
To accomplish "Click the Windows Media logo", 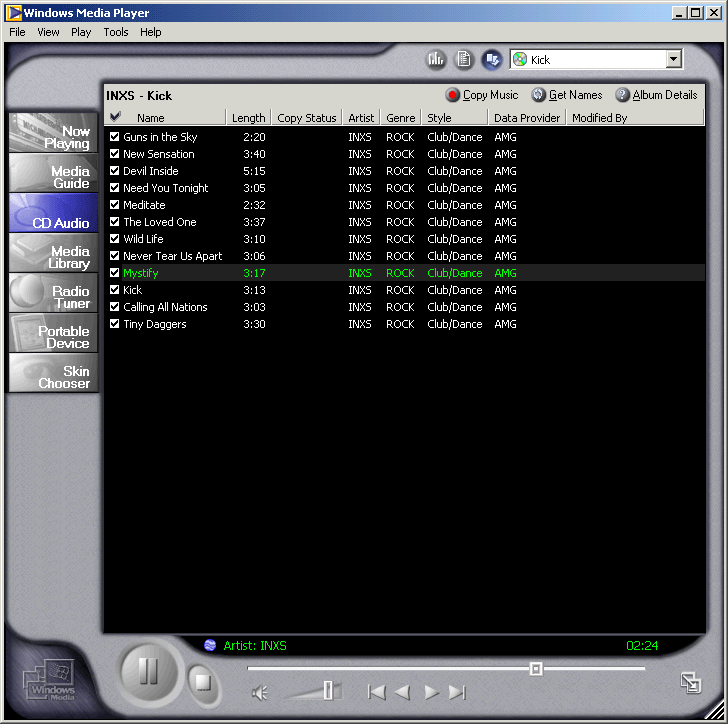I will (50, 681).
